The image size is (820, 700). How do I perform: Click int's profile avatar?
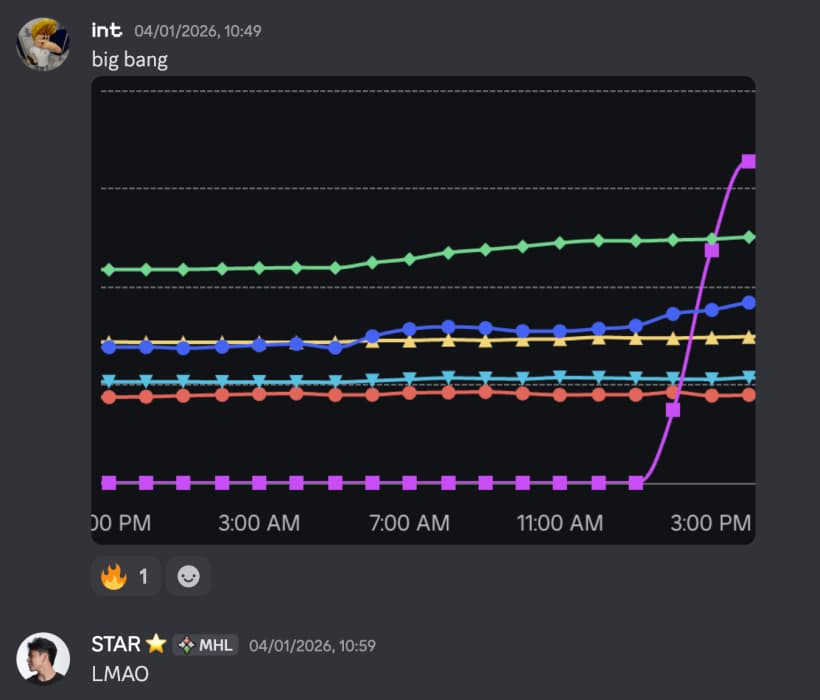tap(43, 43)
